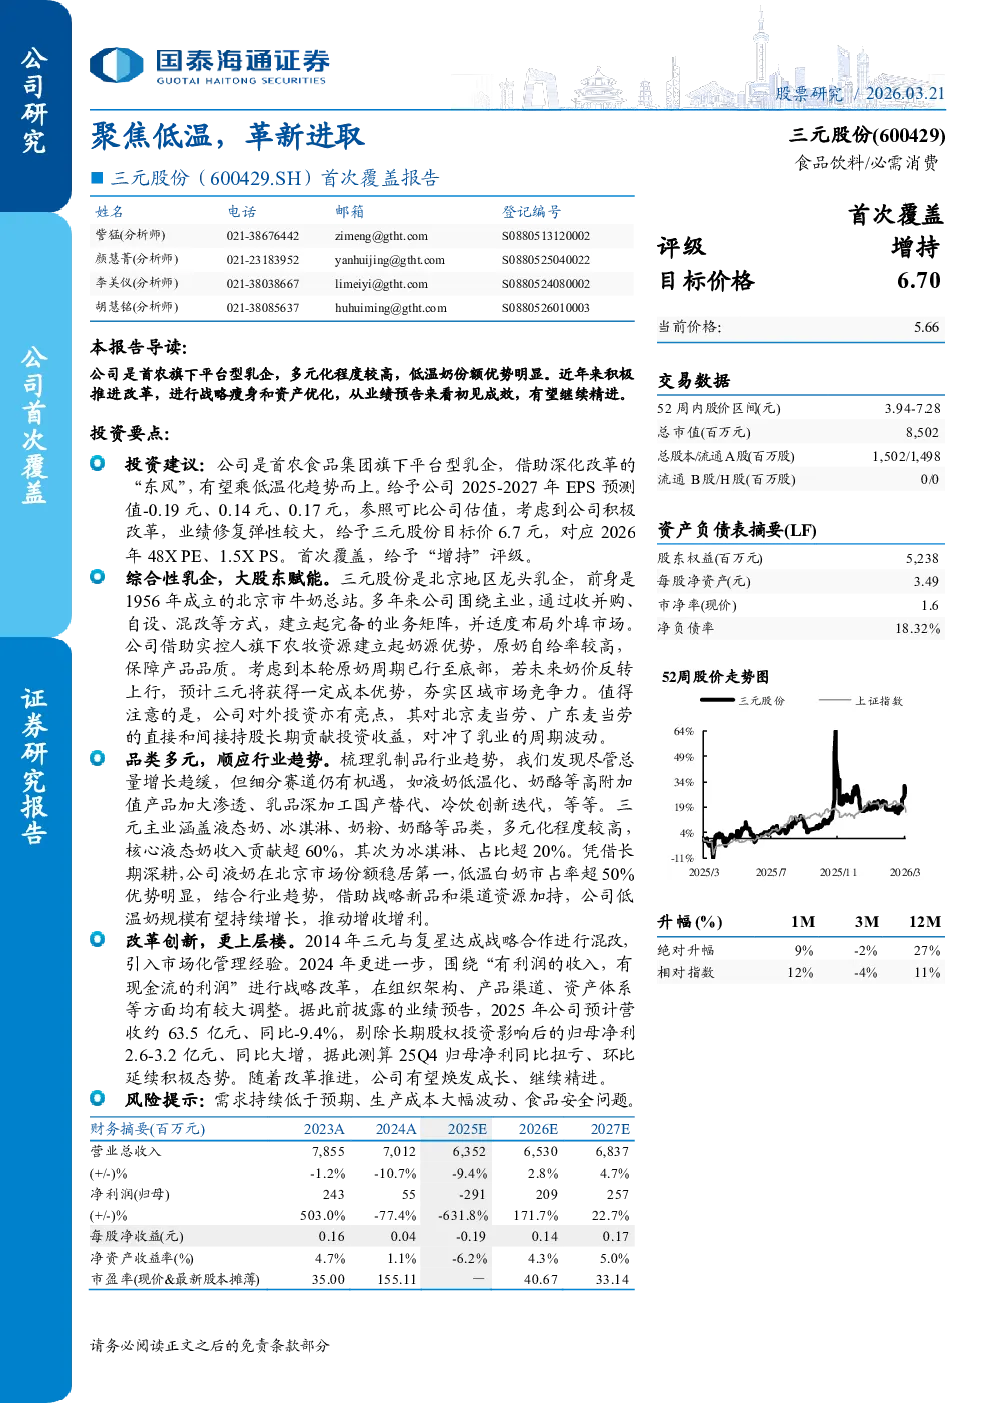Click sidebar label 证券研究报告

[x=34, y=767]
